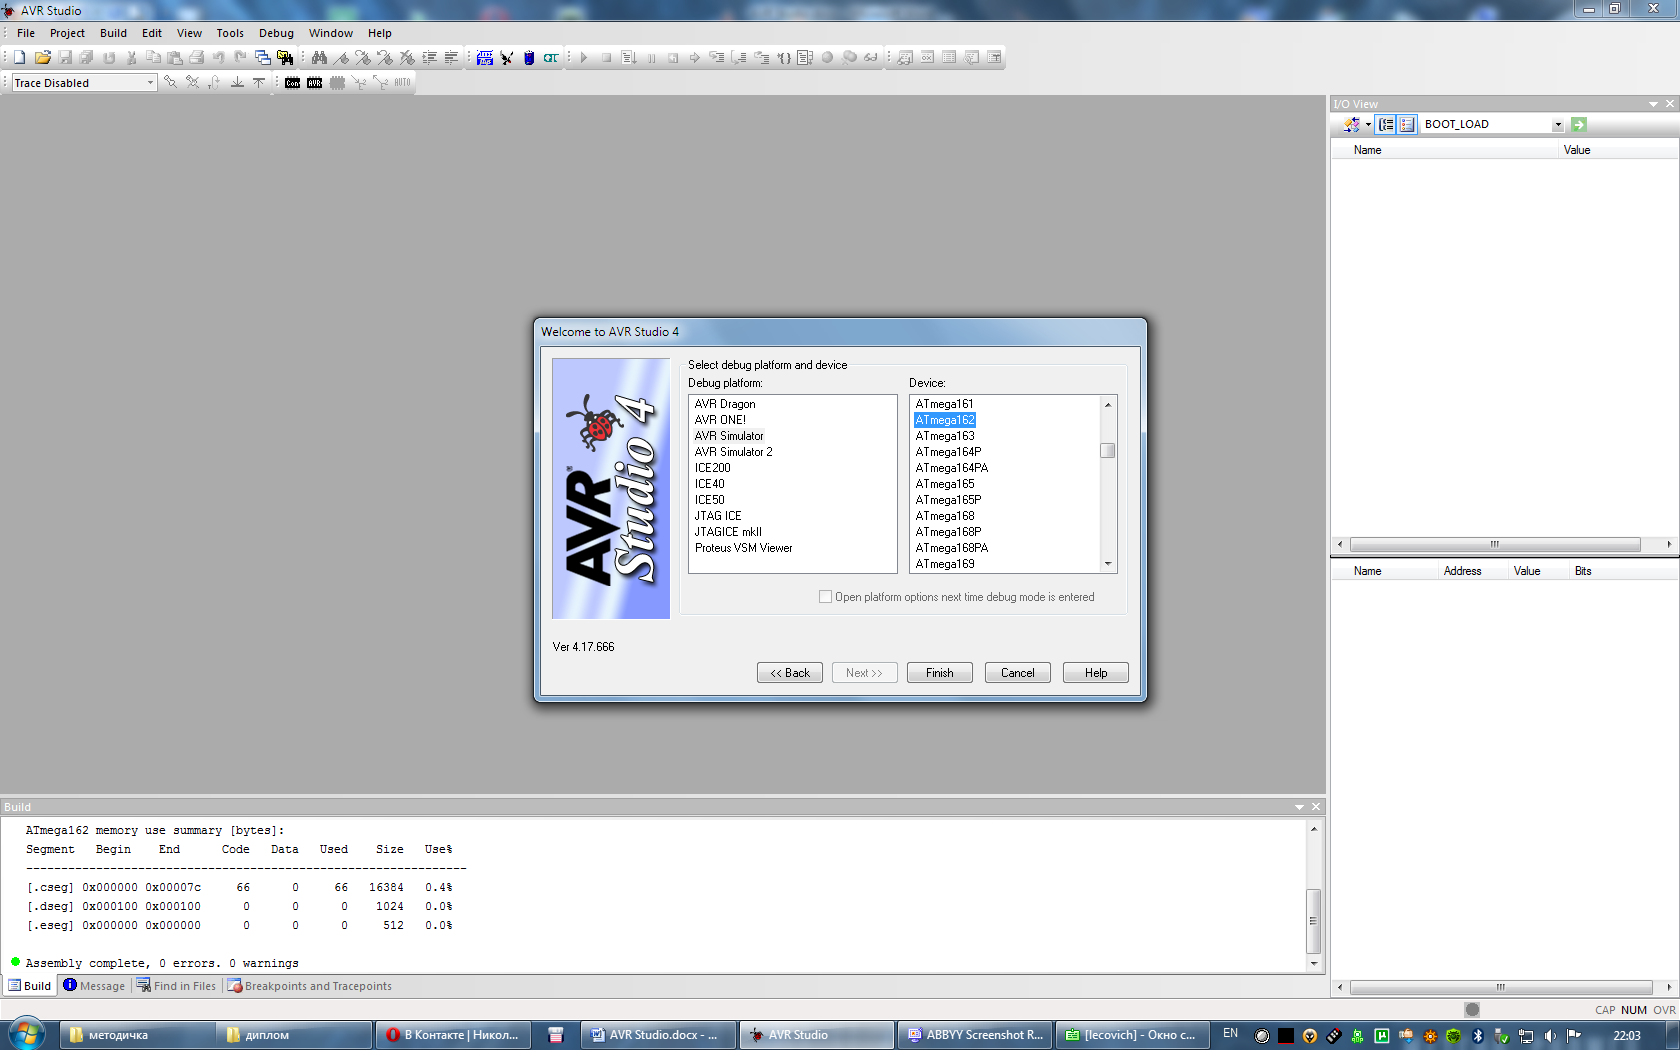Select Proteus VSM Viewer platform
Image resolution: width=1680 pixels, height=1050 pixels.
coord(743,548)
